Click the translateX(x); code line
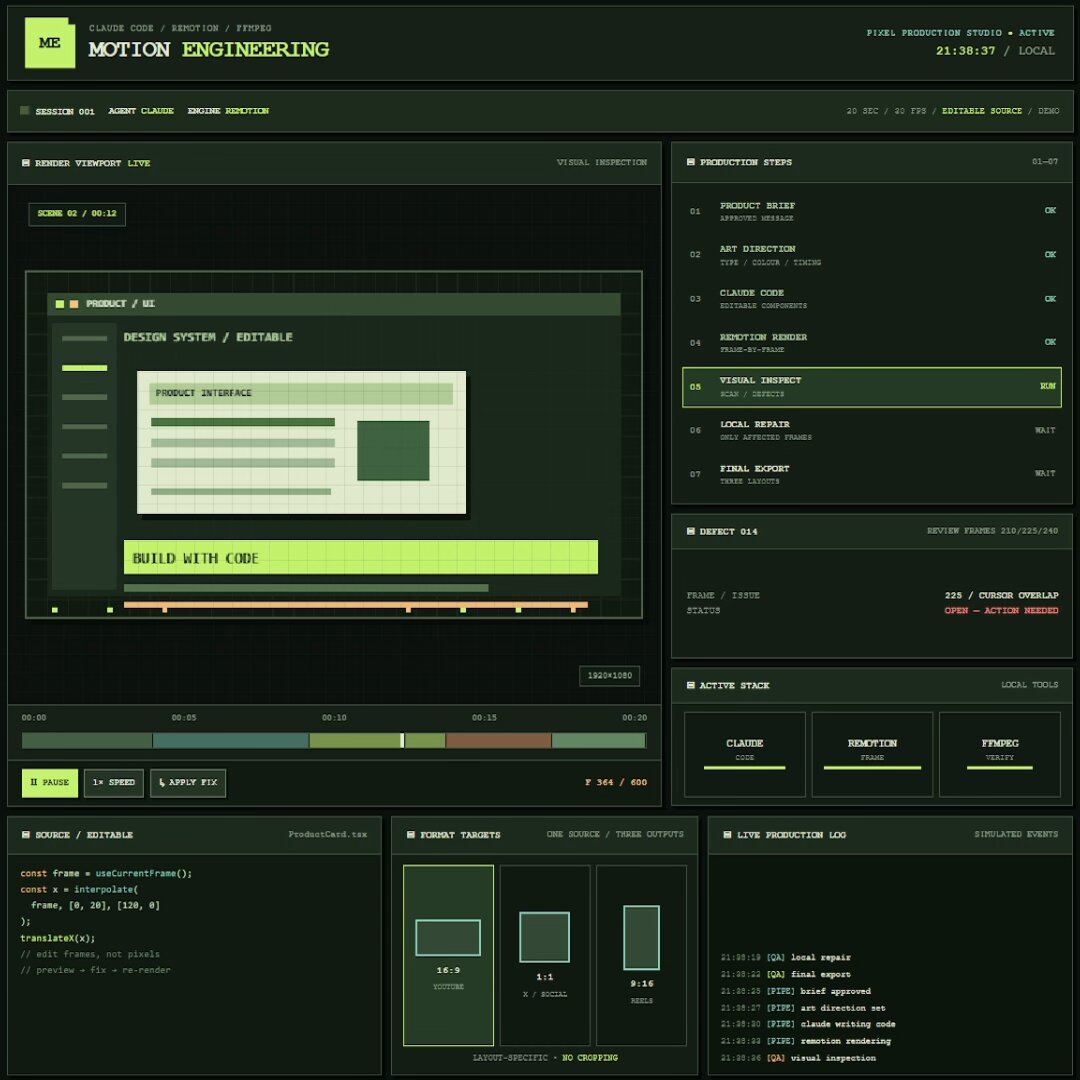Image resolution: width=1080 pixels, height=1080 pixels. [58, 938]
